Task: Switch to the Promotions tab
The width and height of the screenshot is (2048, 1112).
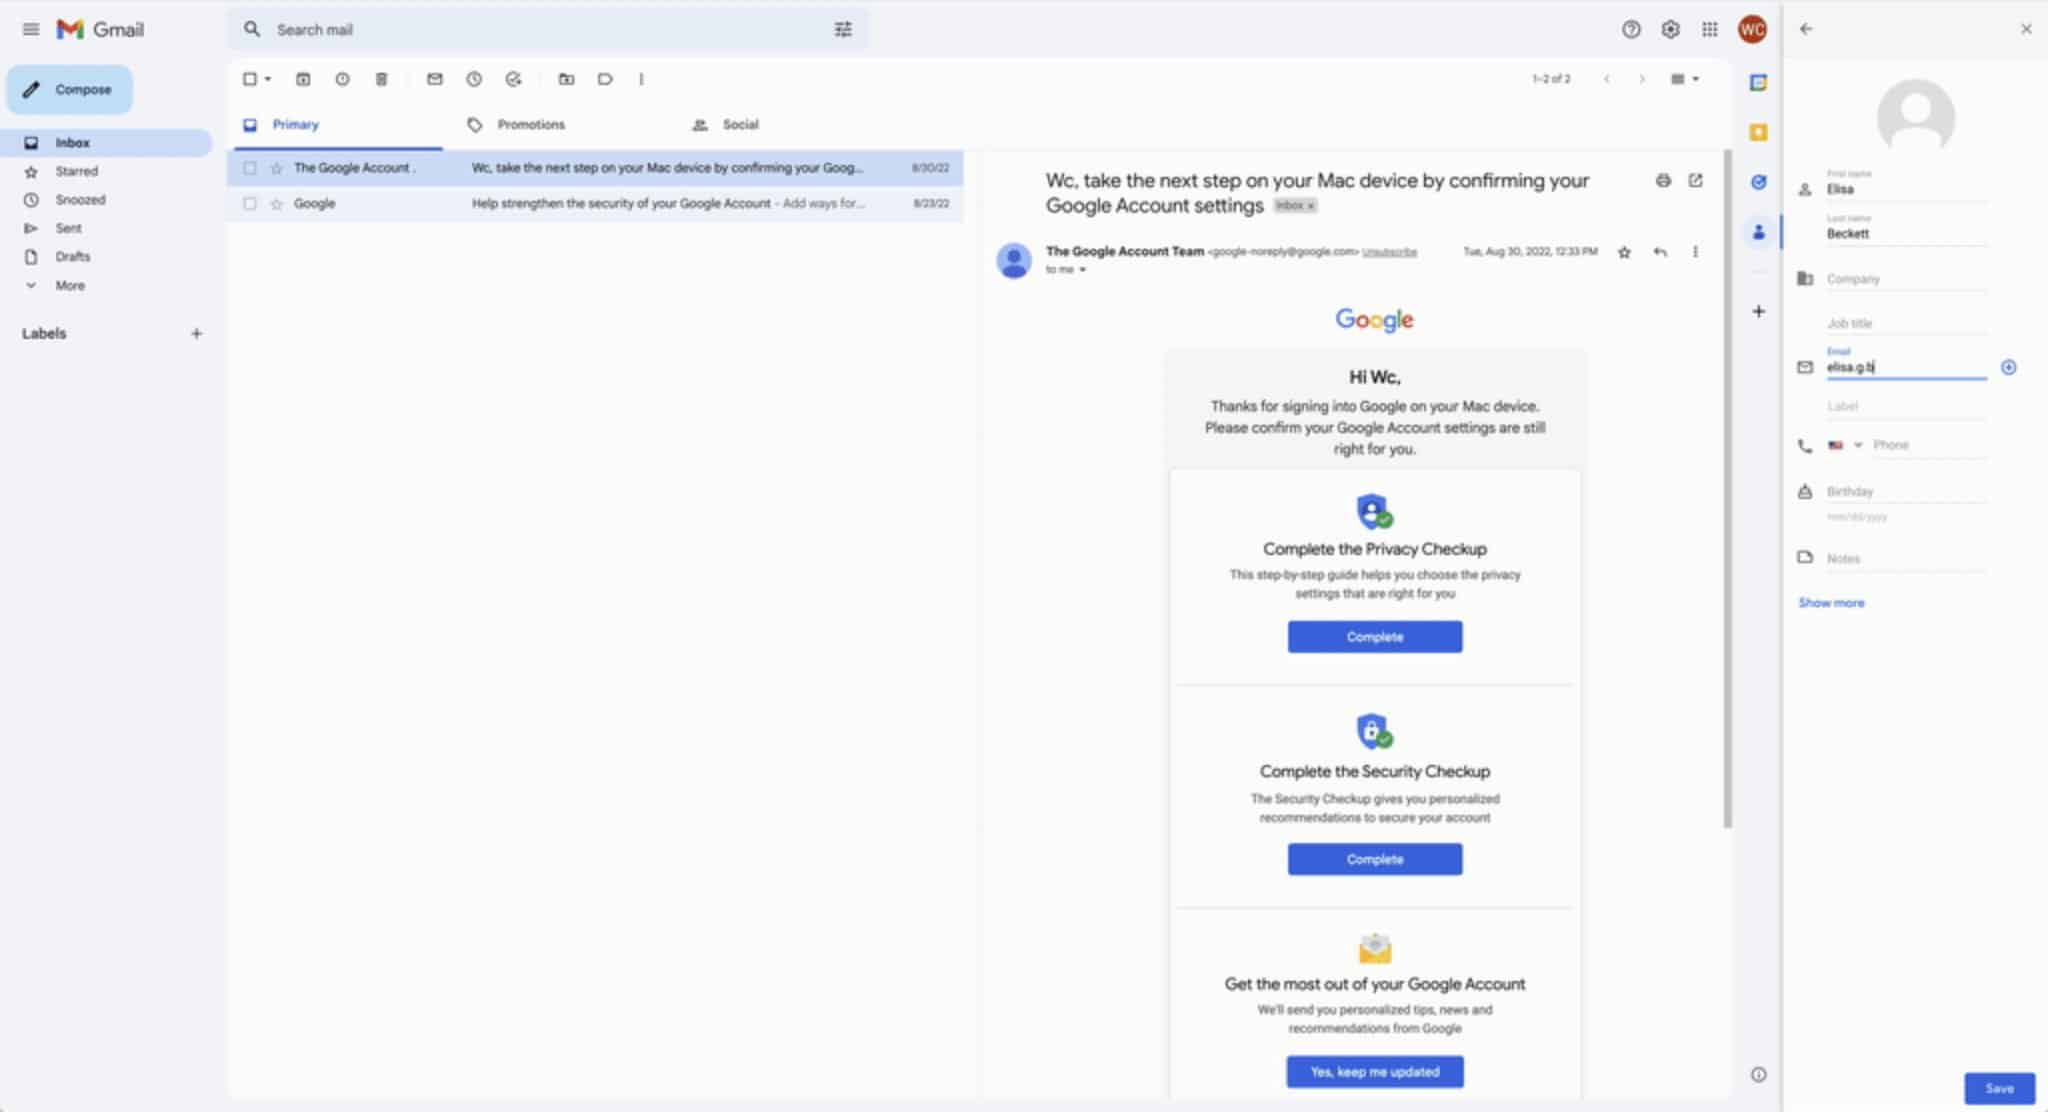Action: pos(530,125)
